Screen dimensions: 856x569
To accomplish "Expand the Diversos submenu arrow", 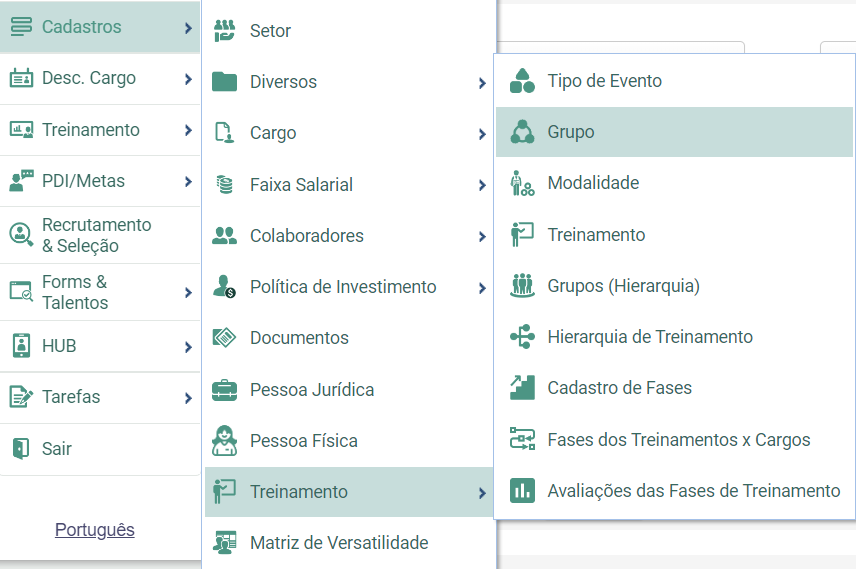I will pyautogui.click(x=482, y=83).
